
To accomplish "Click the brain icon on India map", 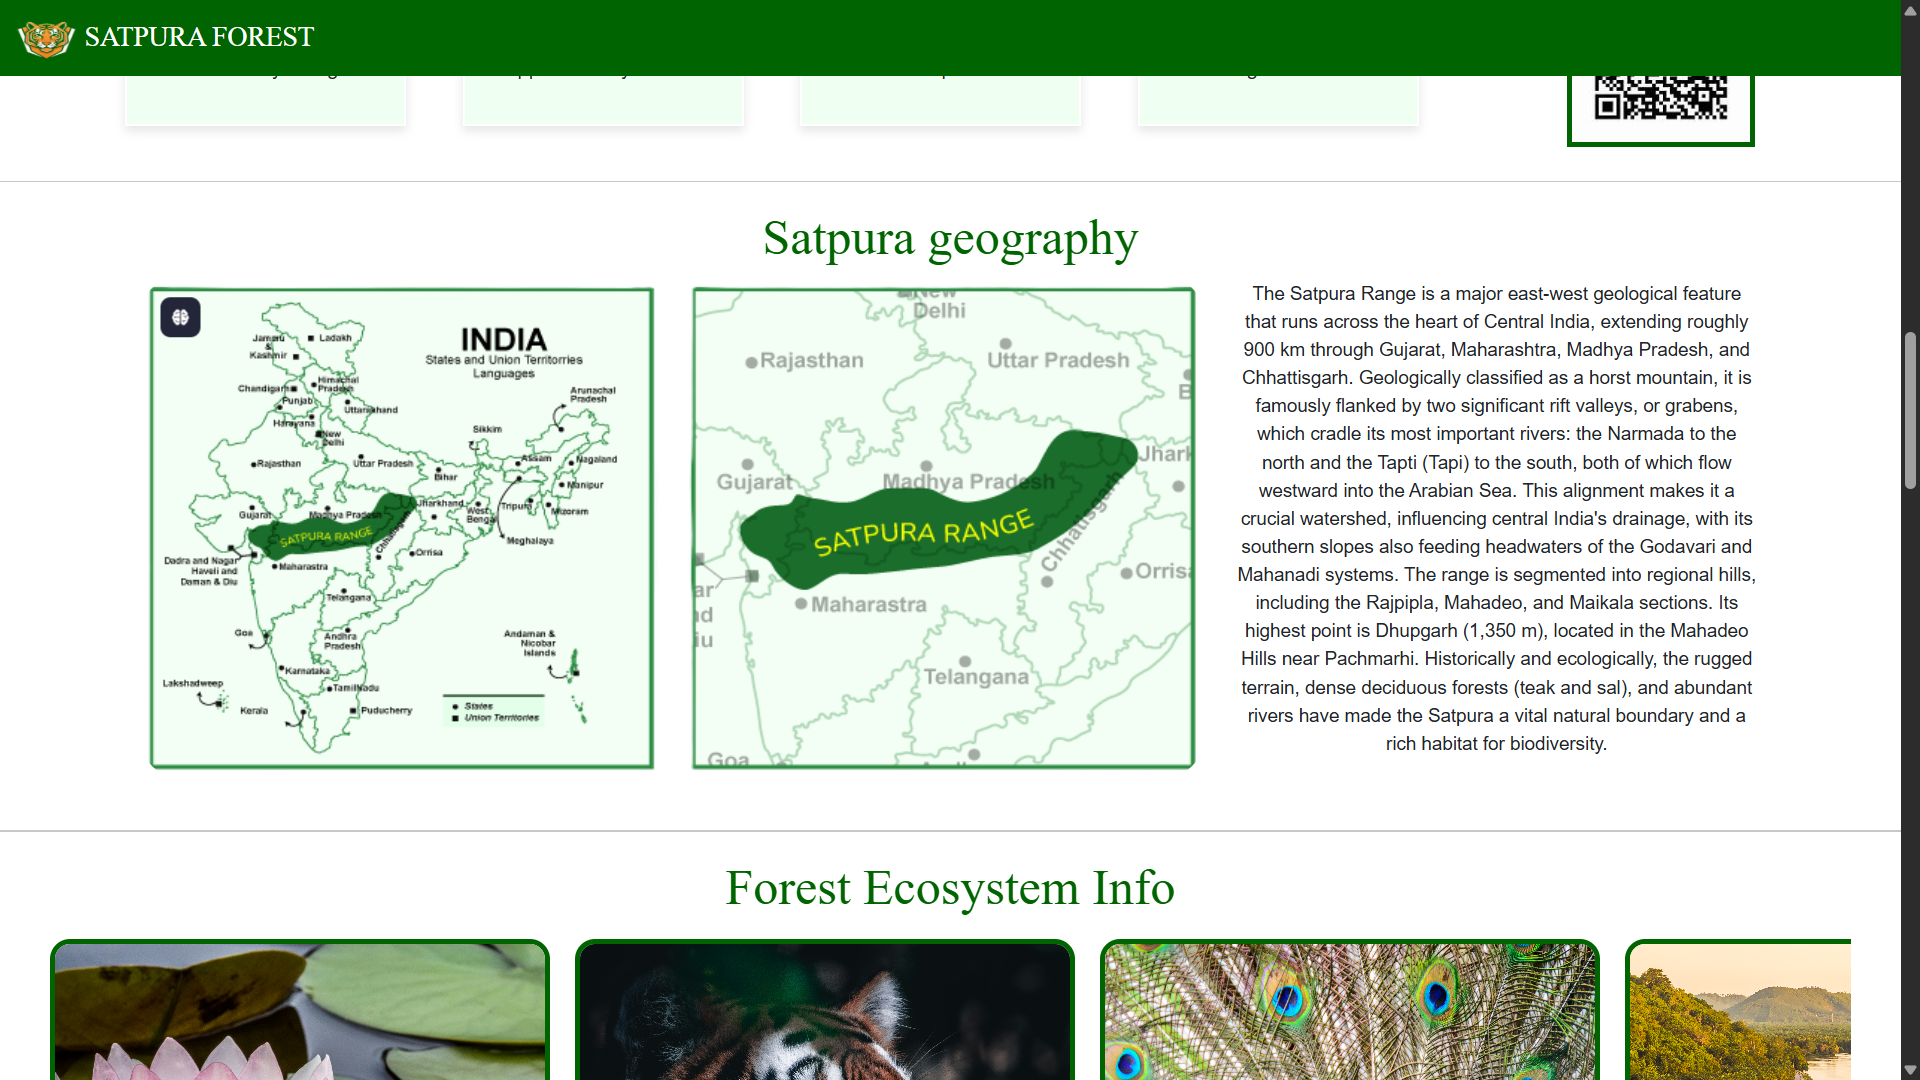I will coord(180,317).
